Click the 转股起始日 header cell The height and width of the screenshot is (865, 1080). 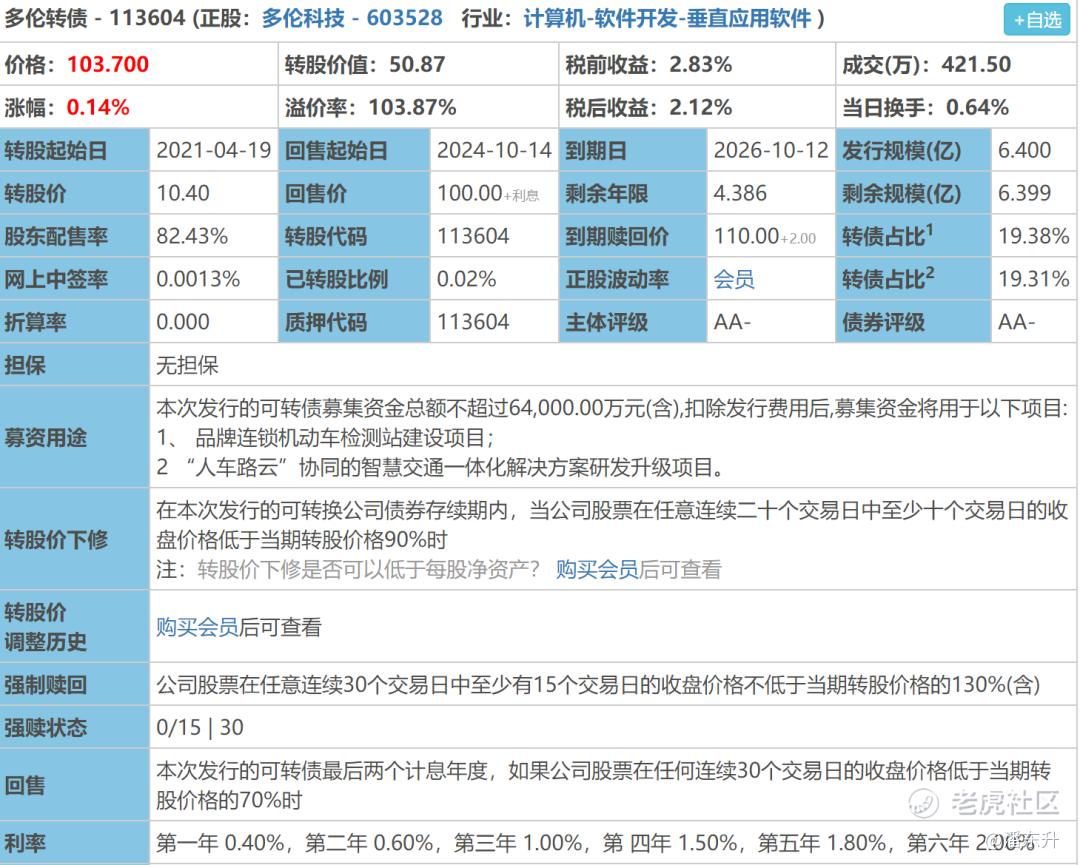(74, 150)
